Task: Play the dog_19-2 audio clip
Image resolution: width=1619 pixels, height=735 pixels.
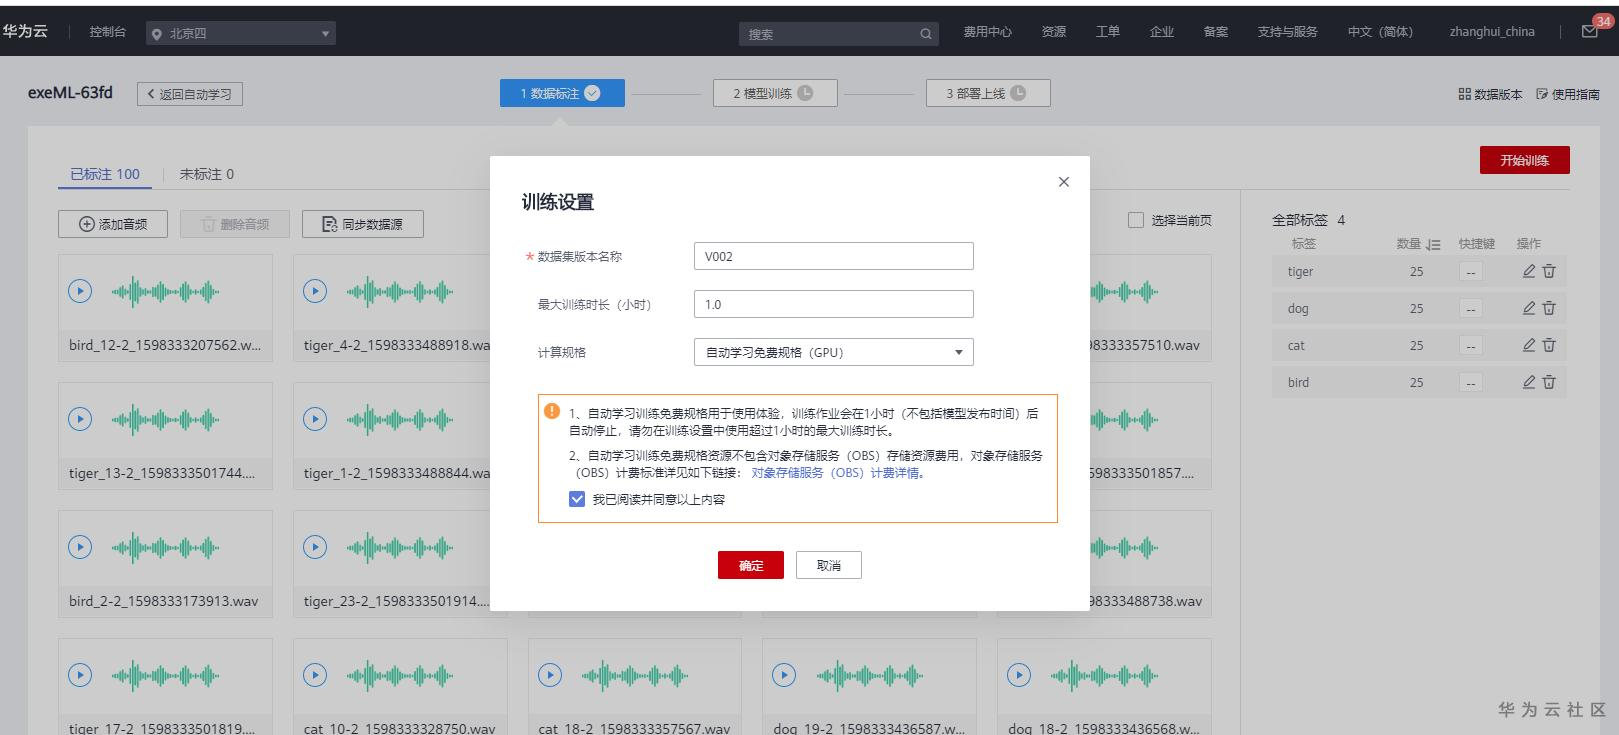Action: point(784,675)
